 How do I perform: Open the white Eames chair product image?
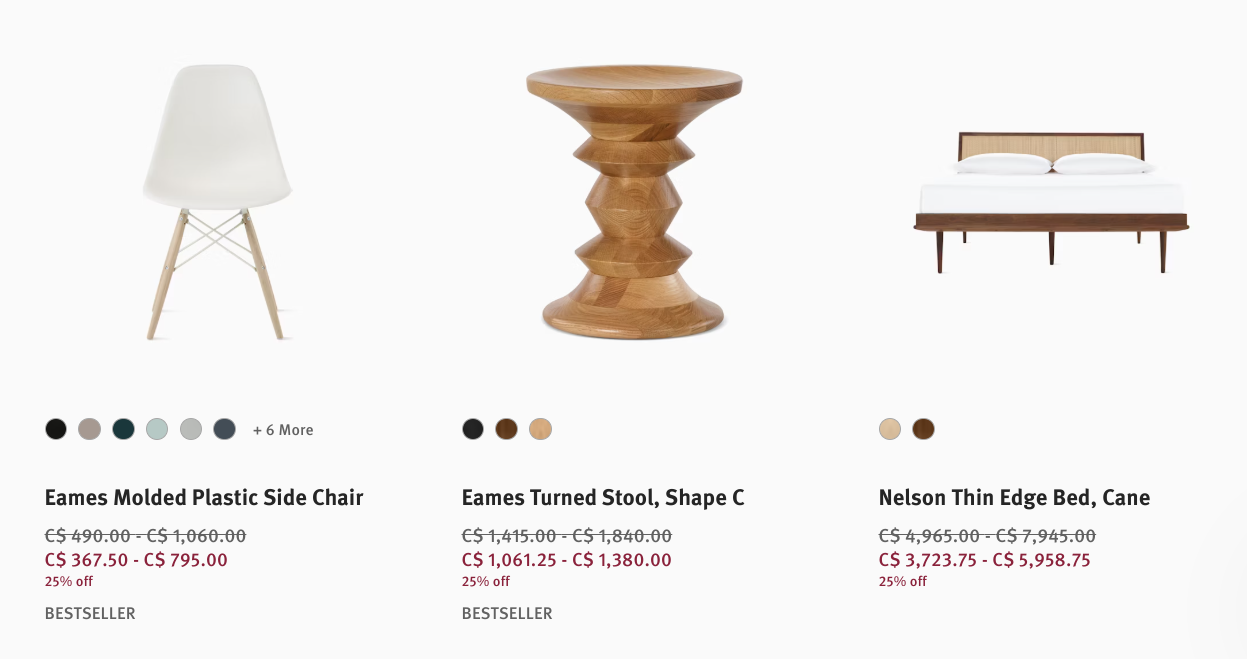217,202
